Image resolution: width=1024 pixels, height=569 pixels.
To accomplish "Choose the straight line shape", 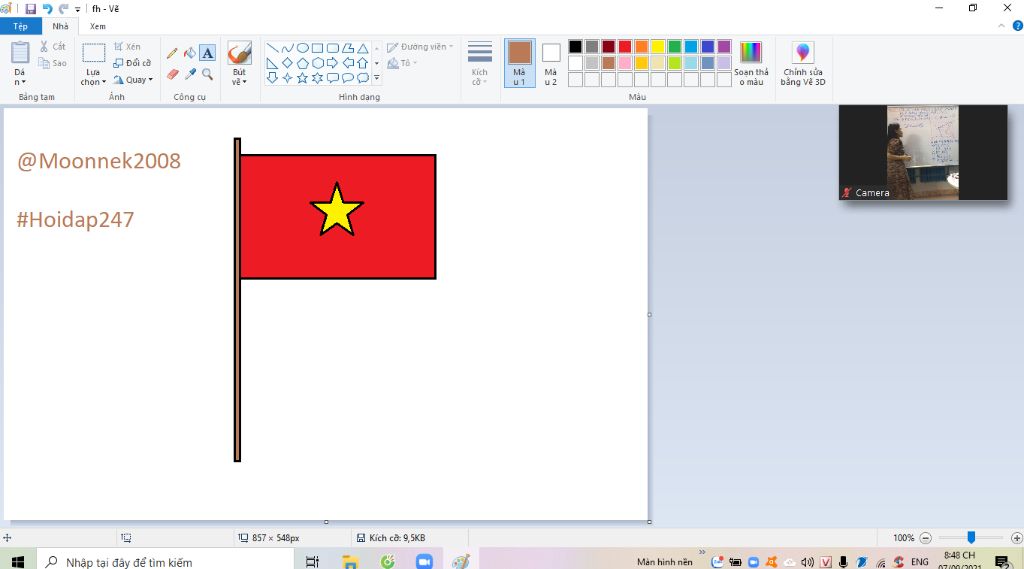I will (272, 48).
